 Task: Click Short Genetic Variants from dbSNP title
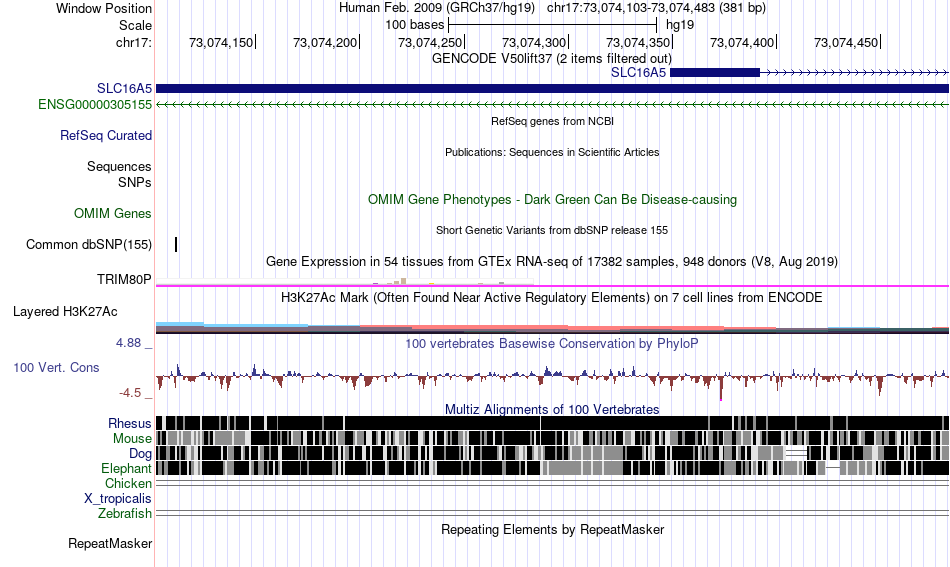[x=552, y=230]
